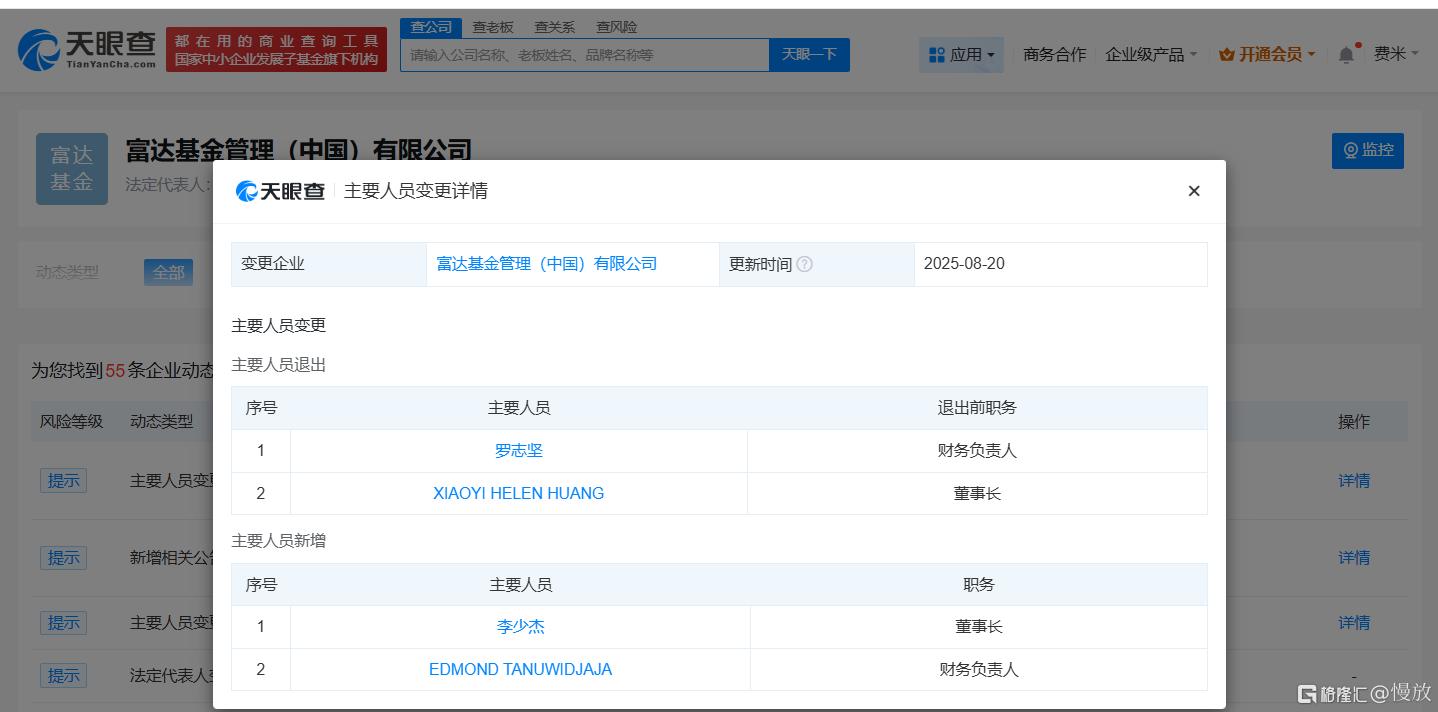Image resolution: width=1438 pixels, height=712 pixels.
Task: Click 详情 in the first 主要人员变更 row
Action: pos(1354,481)
